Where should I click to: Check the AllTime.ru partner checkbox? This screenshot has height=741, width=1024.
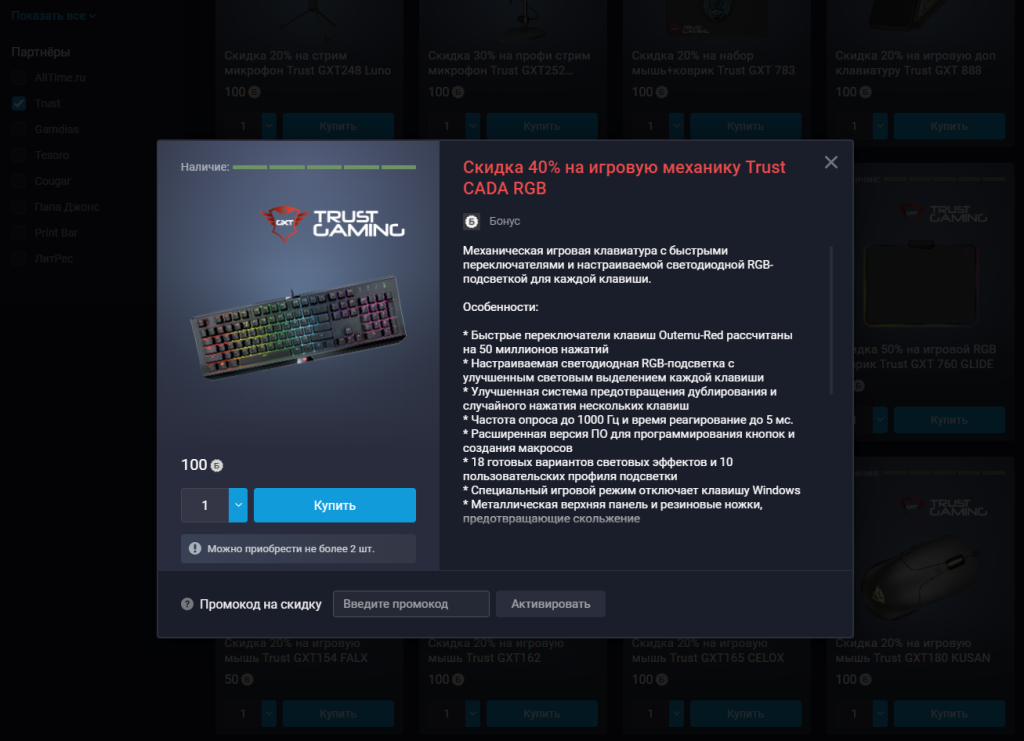point(19,78)
